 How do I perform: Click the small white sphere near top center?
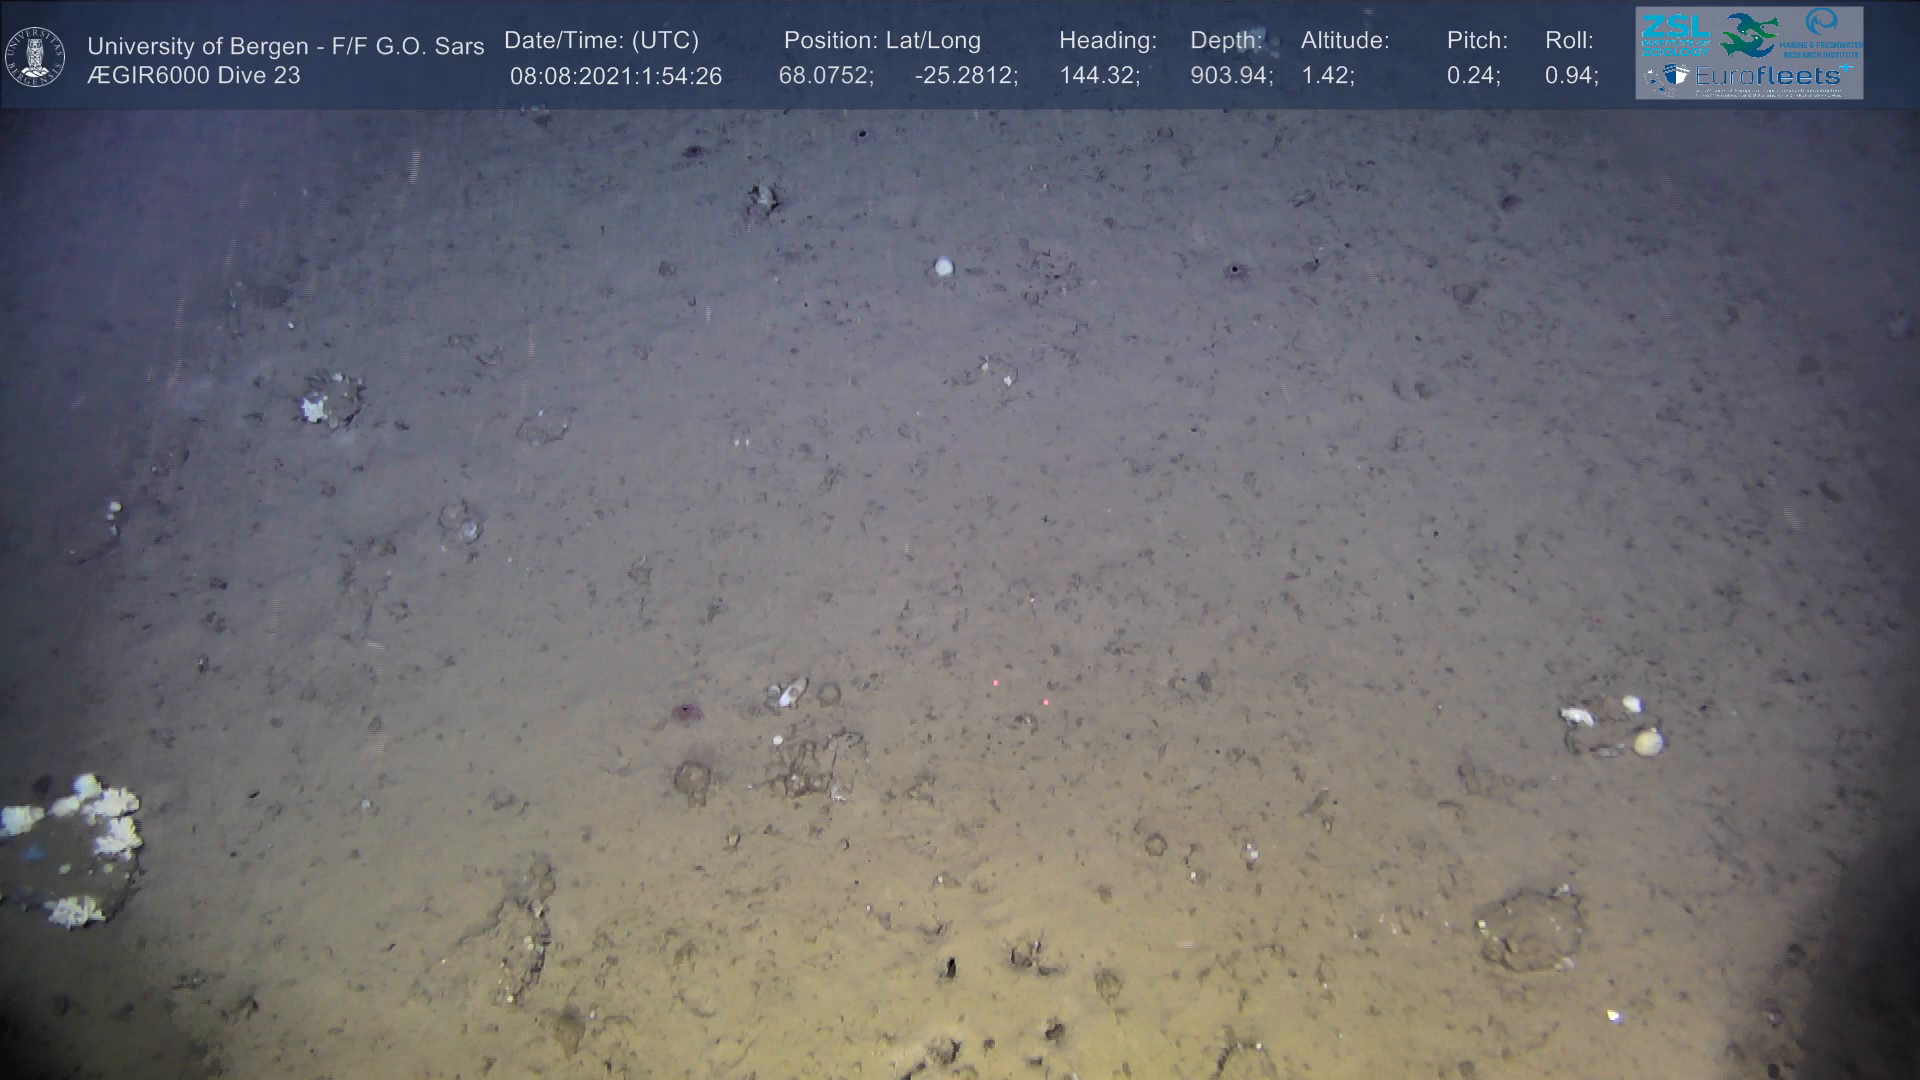[x=943, y=266]
